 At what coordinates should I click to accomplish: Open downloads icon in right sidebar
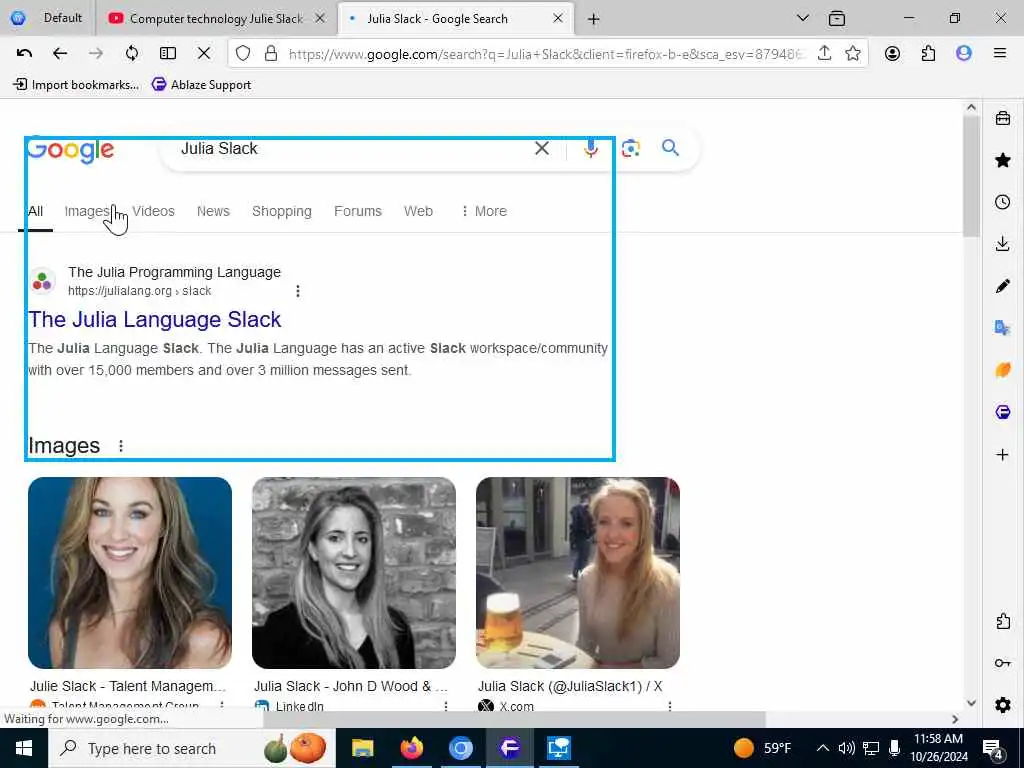[1003, 244]
